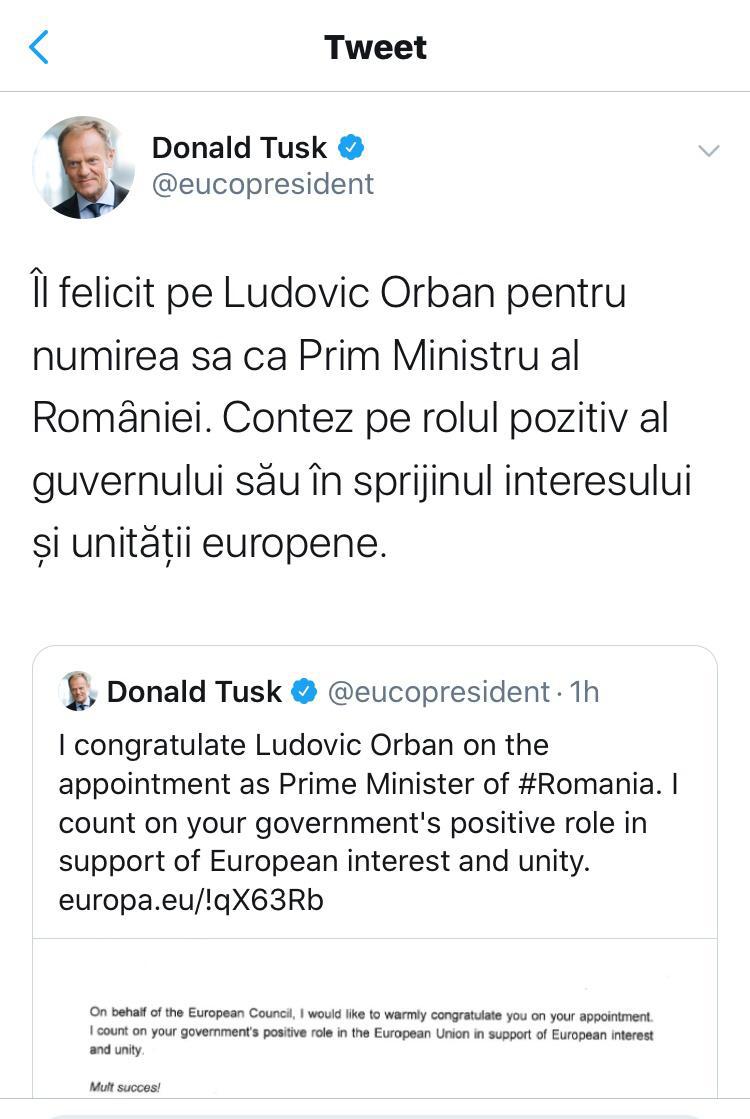Screen dimensions: 750x1119
Task: Open the #Romania hashtag
Action: 587,784
